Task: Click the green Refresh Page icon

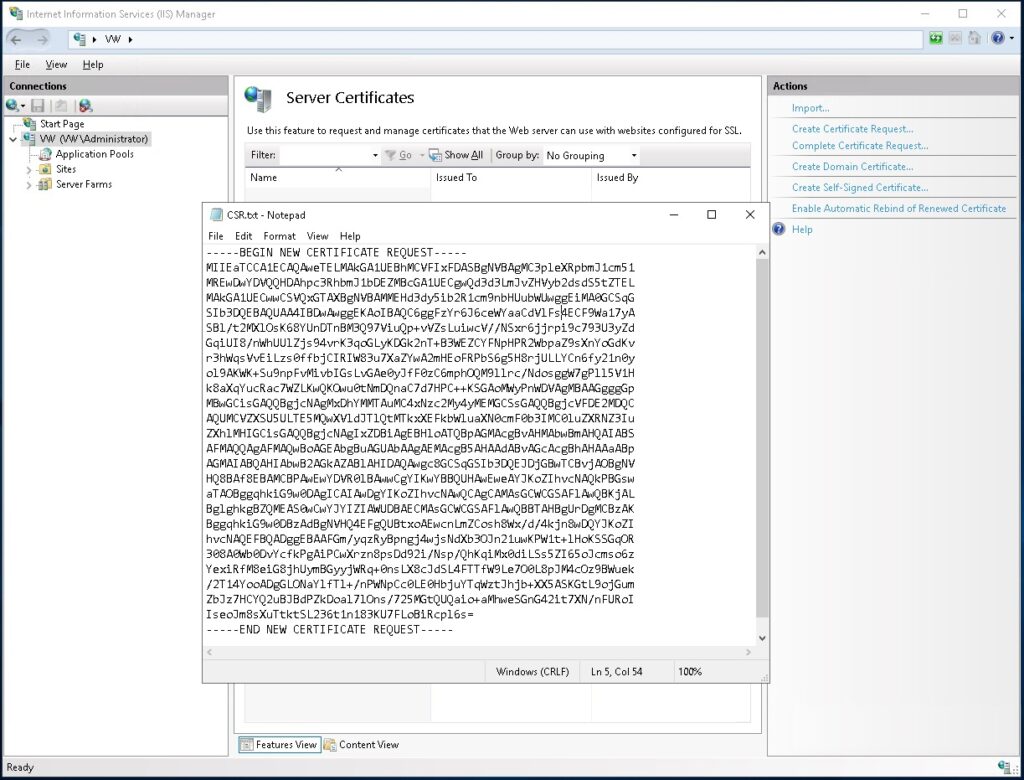Action: [935, 39]
